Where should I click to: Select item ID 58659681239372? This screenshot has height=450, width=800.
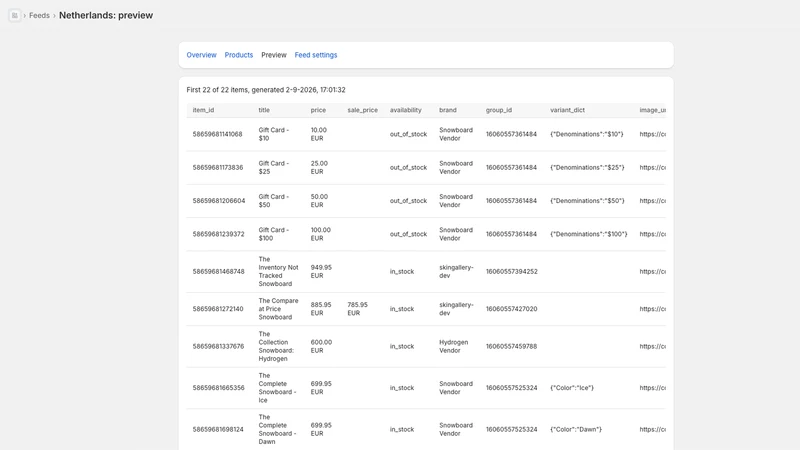pyautogui.click(x=218, y=234)
